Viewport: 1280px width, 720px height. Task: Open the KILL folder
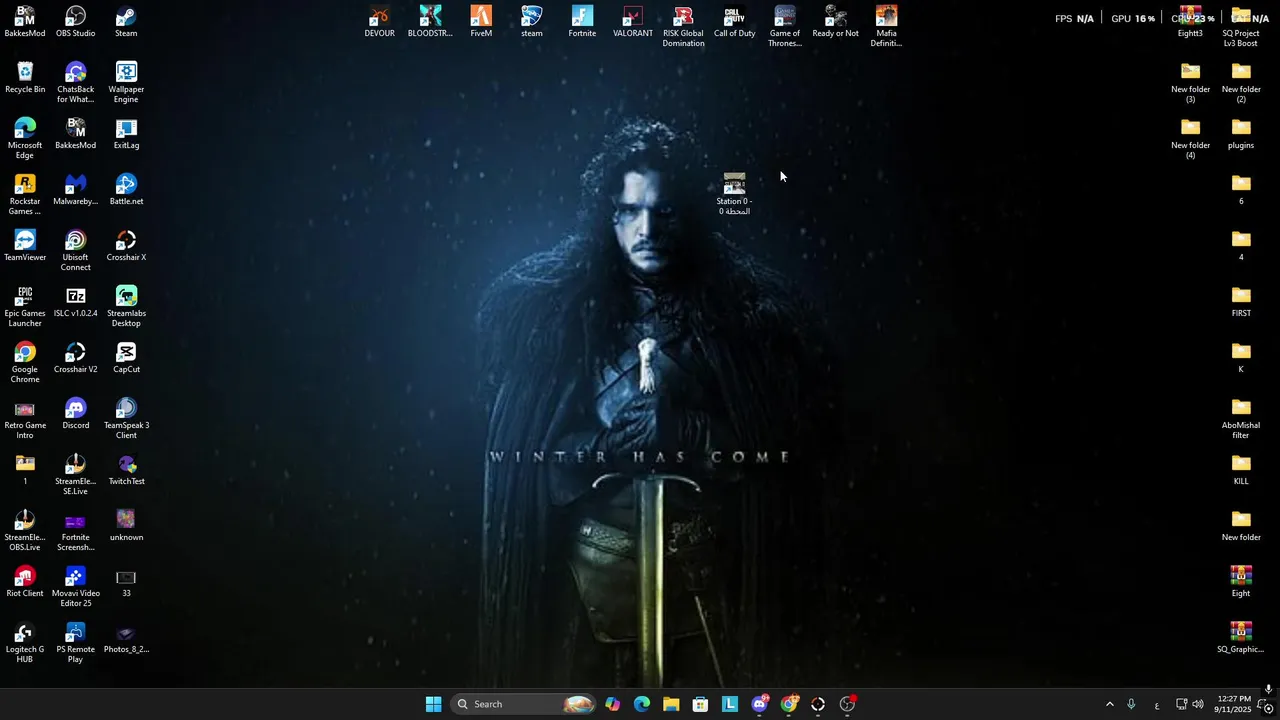[x=1241, y=470]
